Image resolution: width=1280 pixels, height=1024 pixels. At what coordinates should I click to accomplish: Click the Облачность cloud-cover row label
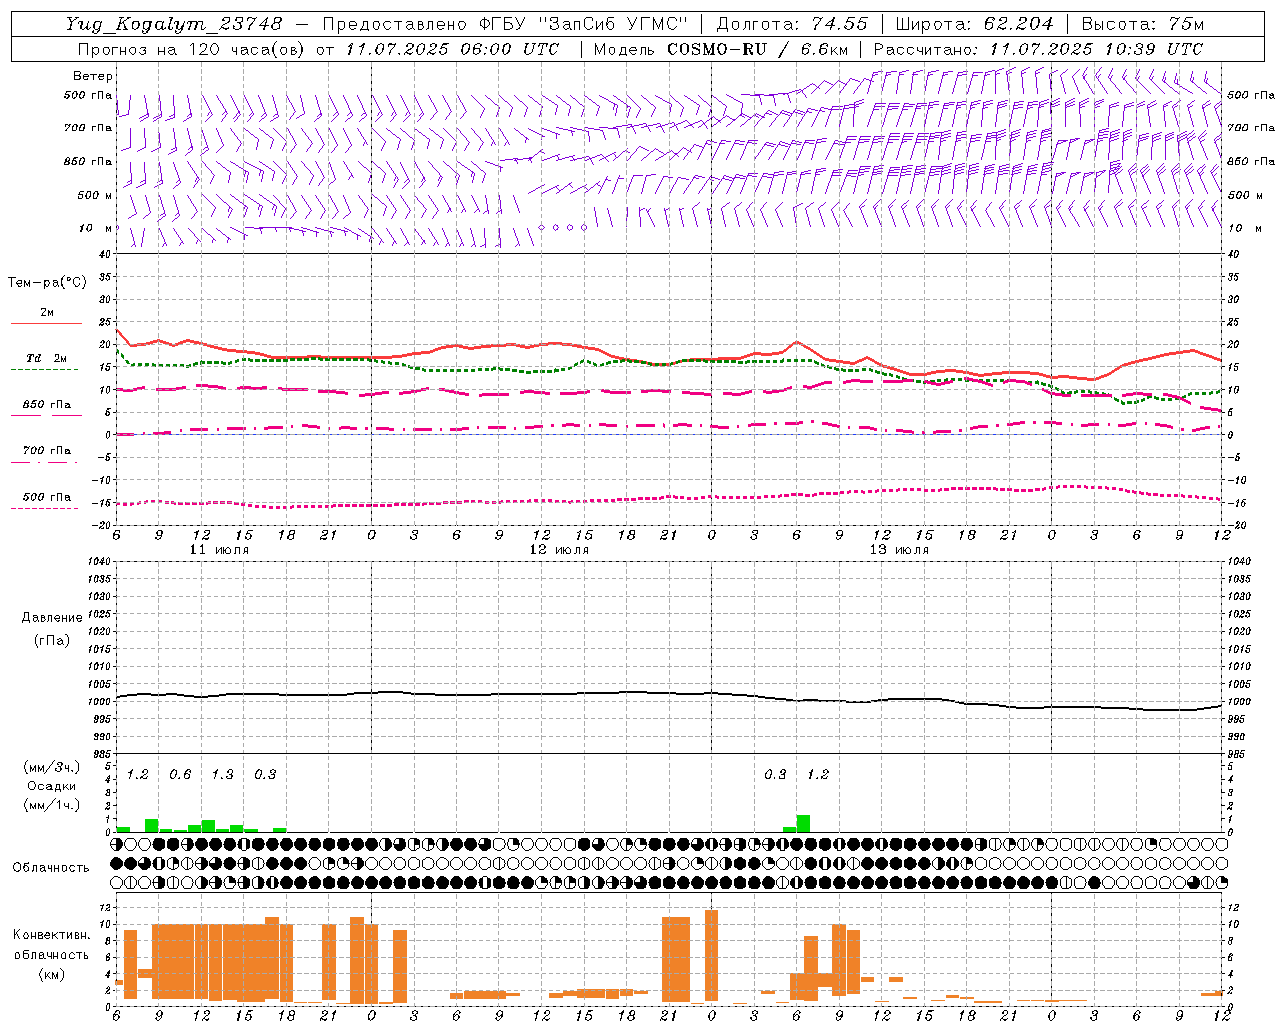point(51,867)
